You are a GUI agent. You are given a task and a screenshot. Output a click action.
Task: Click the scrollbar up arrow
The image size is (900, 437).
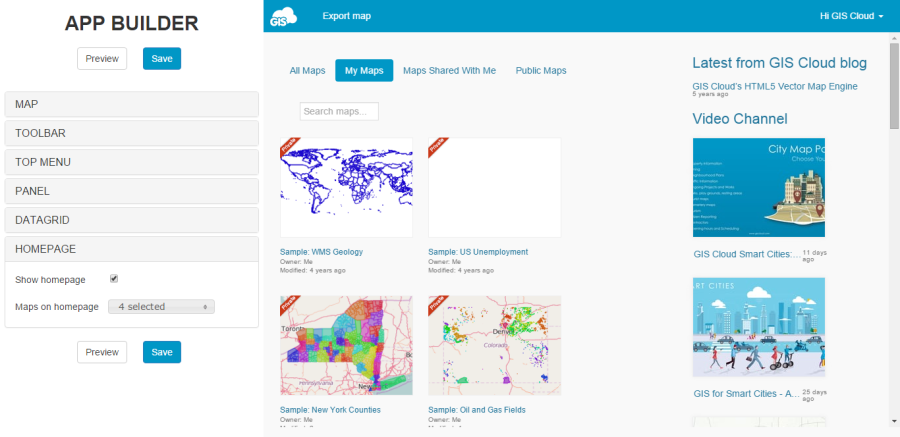(x=894, y=38)
